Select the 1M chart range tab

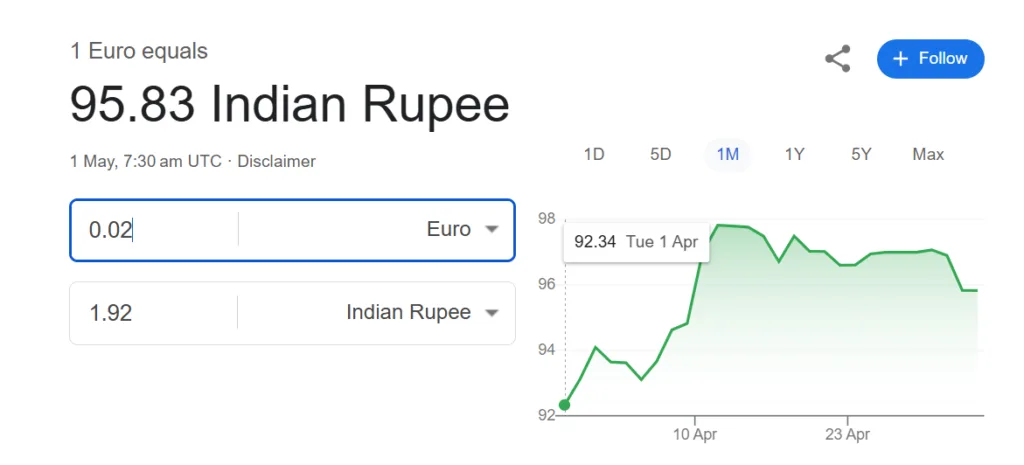click(728, 155)
